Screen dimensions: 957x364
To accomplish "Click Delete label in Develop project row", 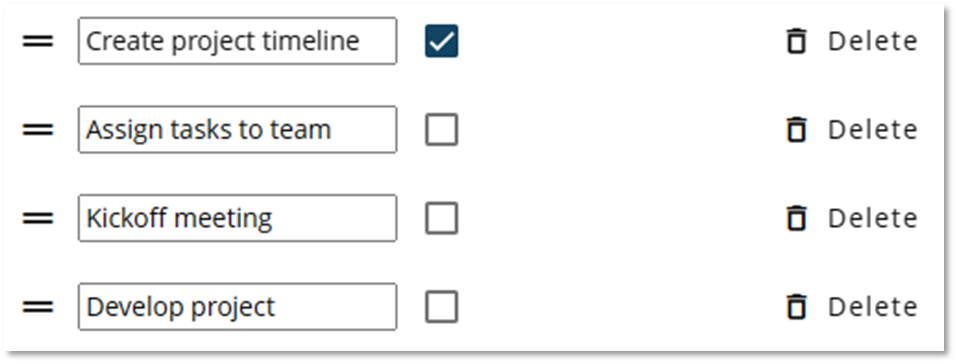I will pos(873,307).
